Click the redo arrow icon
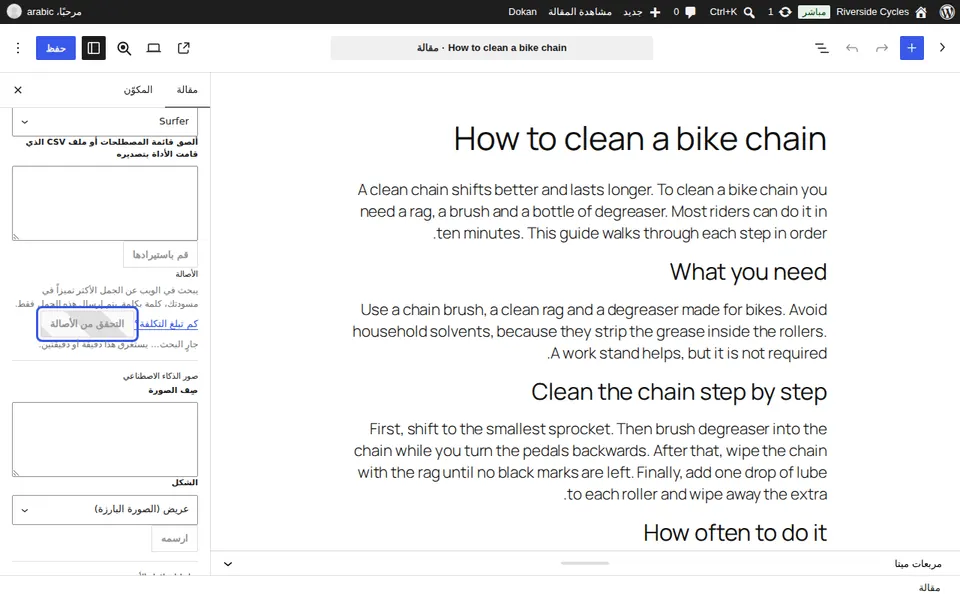Viewport: 960px width, 600px height. tap(881, 48)
